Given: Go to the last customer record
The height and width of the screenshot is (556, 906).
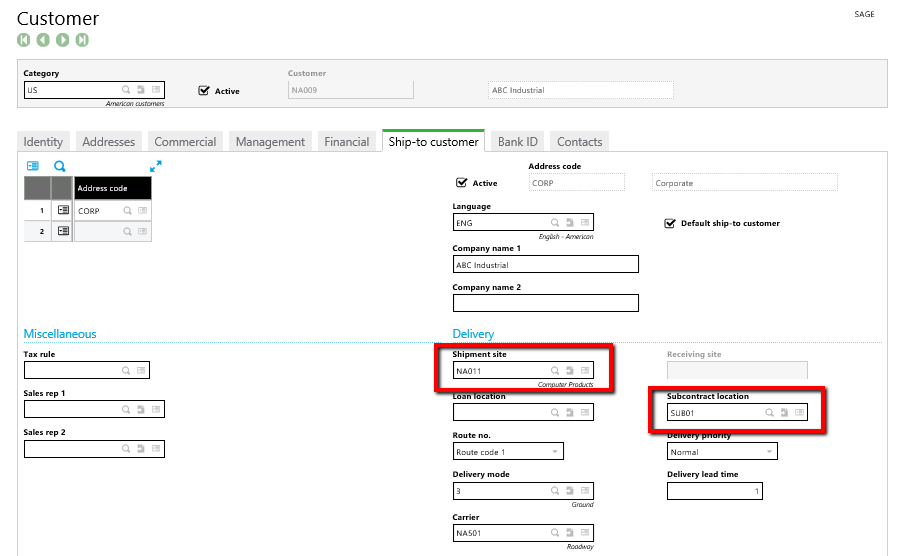Looking at the screenshot, I should tap(82, 40).
